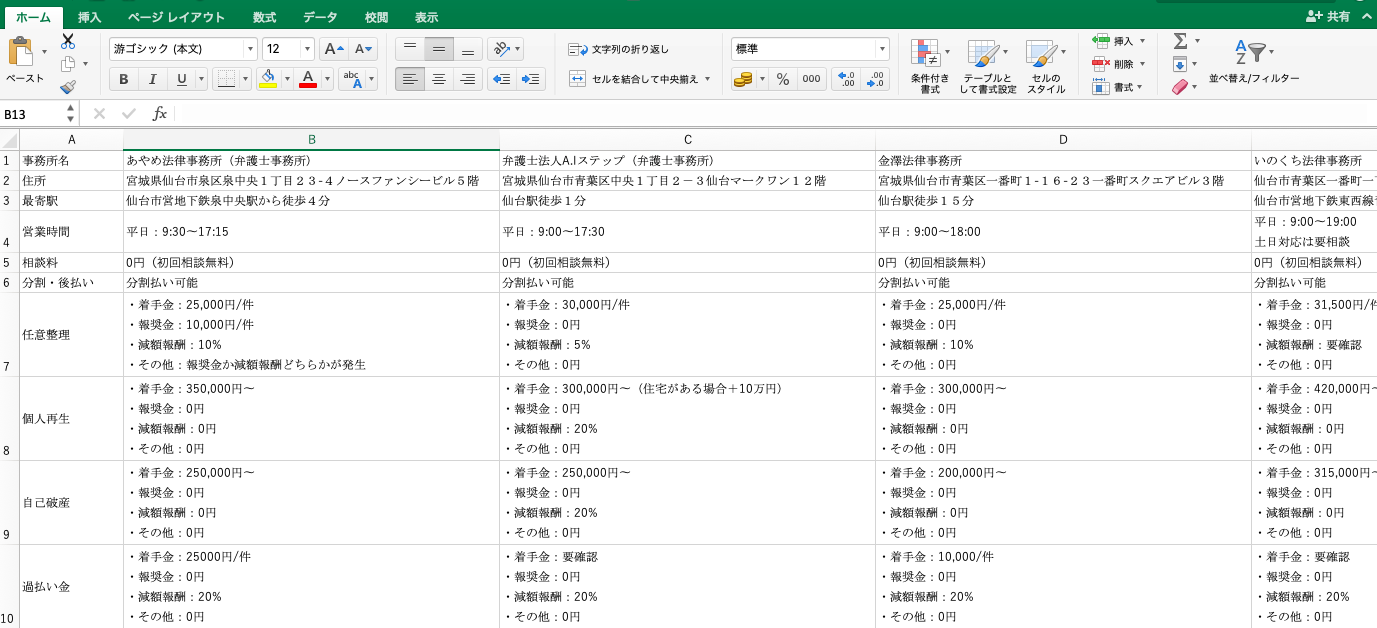This screenshot has width=1377, height=628.
Task: Activate the format painter brush
Action: tap(68, 87)
